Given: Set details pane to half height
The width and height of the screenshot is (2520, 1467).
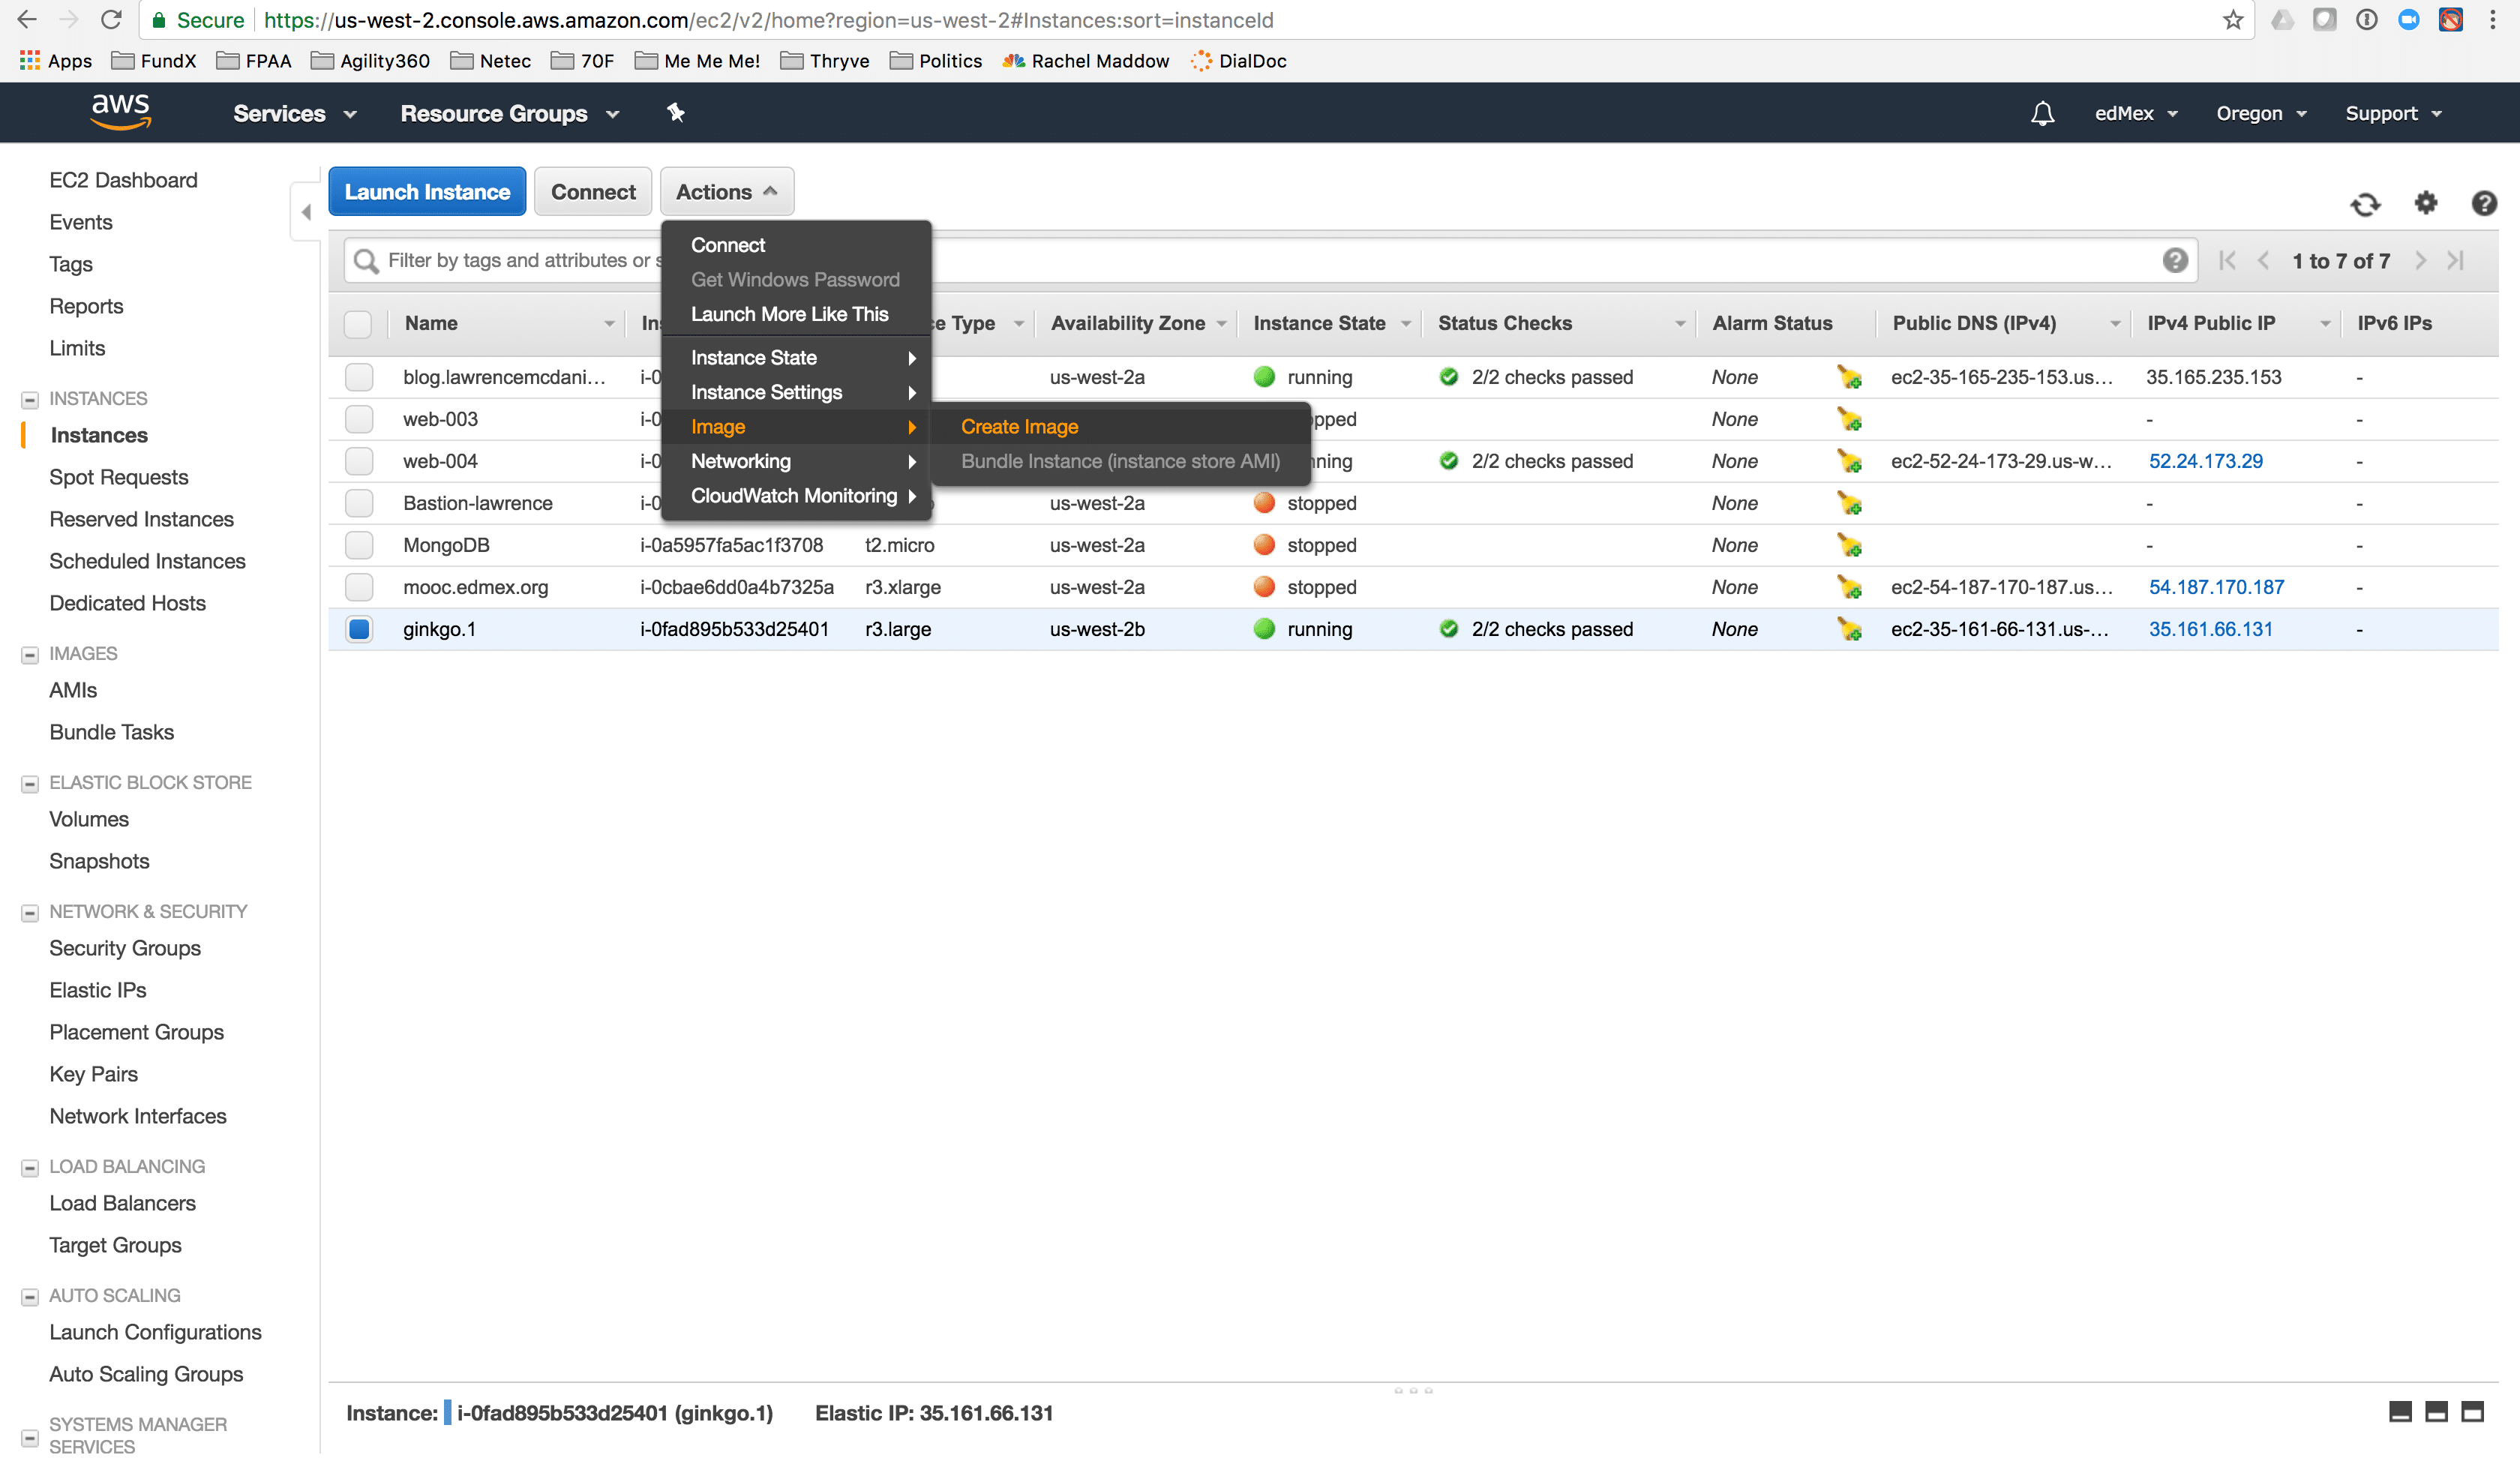Looking at the screenshot, I should tap(2436, 1412).
